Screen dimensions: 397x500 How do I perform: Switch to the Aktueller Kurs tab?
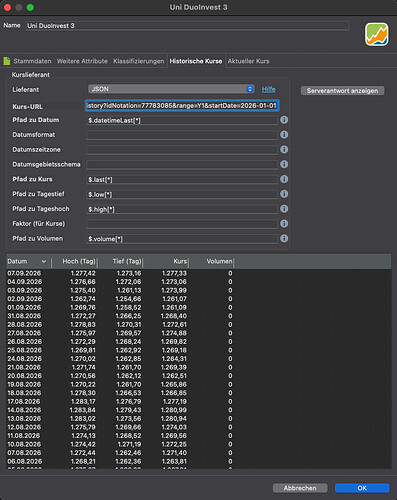pyautogui.click(x=248, y=61)
